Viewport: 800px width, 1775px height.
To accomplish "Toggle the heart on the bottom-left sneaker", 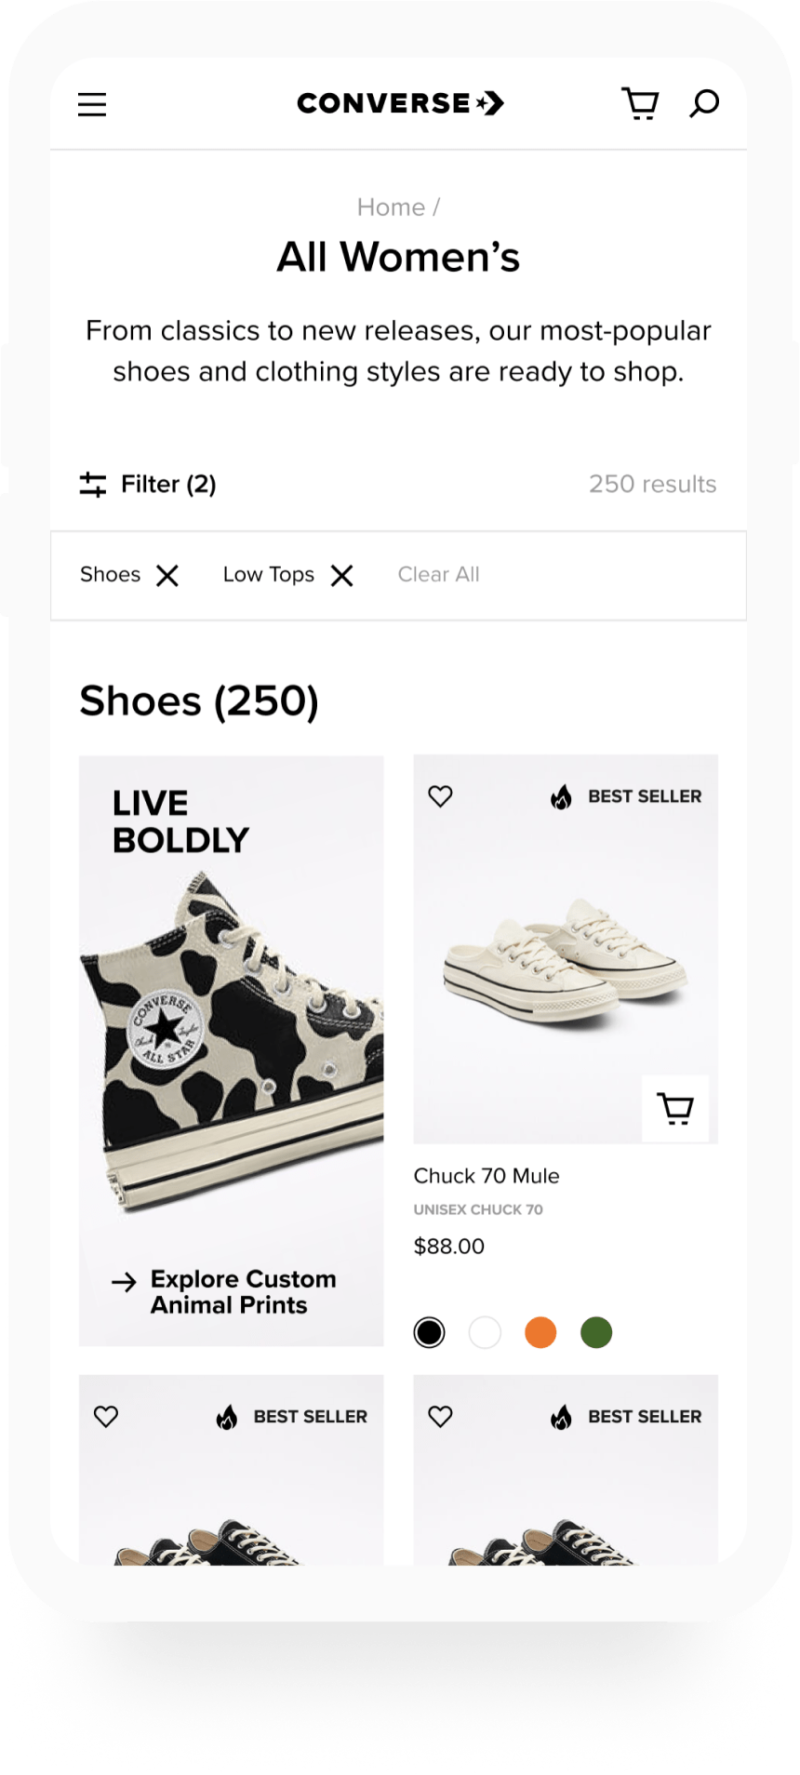I will [x=106, y=1416].
